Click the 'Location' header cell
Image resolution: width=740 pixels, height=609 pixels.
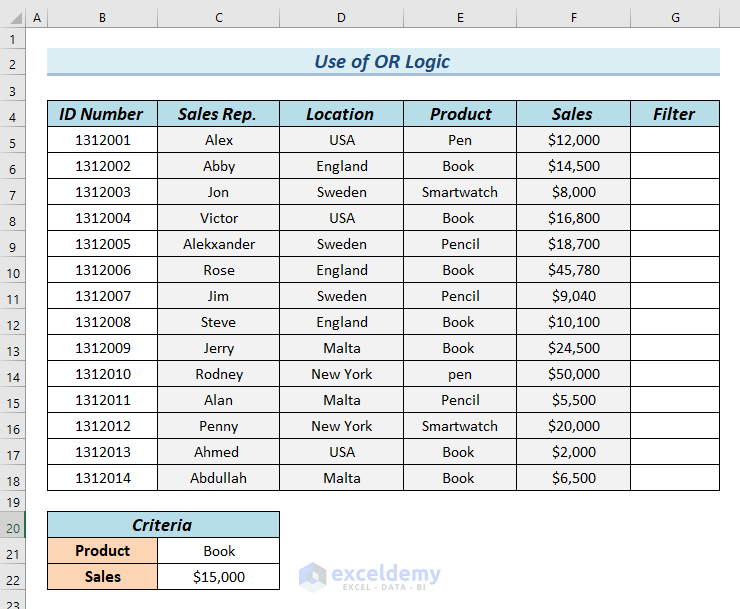341,114
